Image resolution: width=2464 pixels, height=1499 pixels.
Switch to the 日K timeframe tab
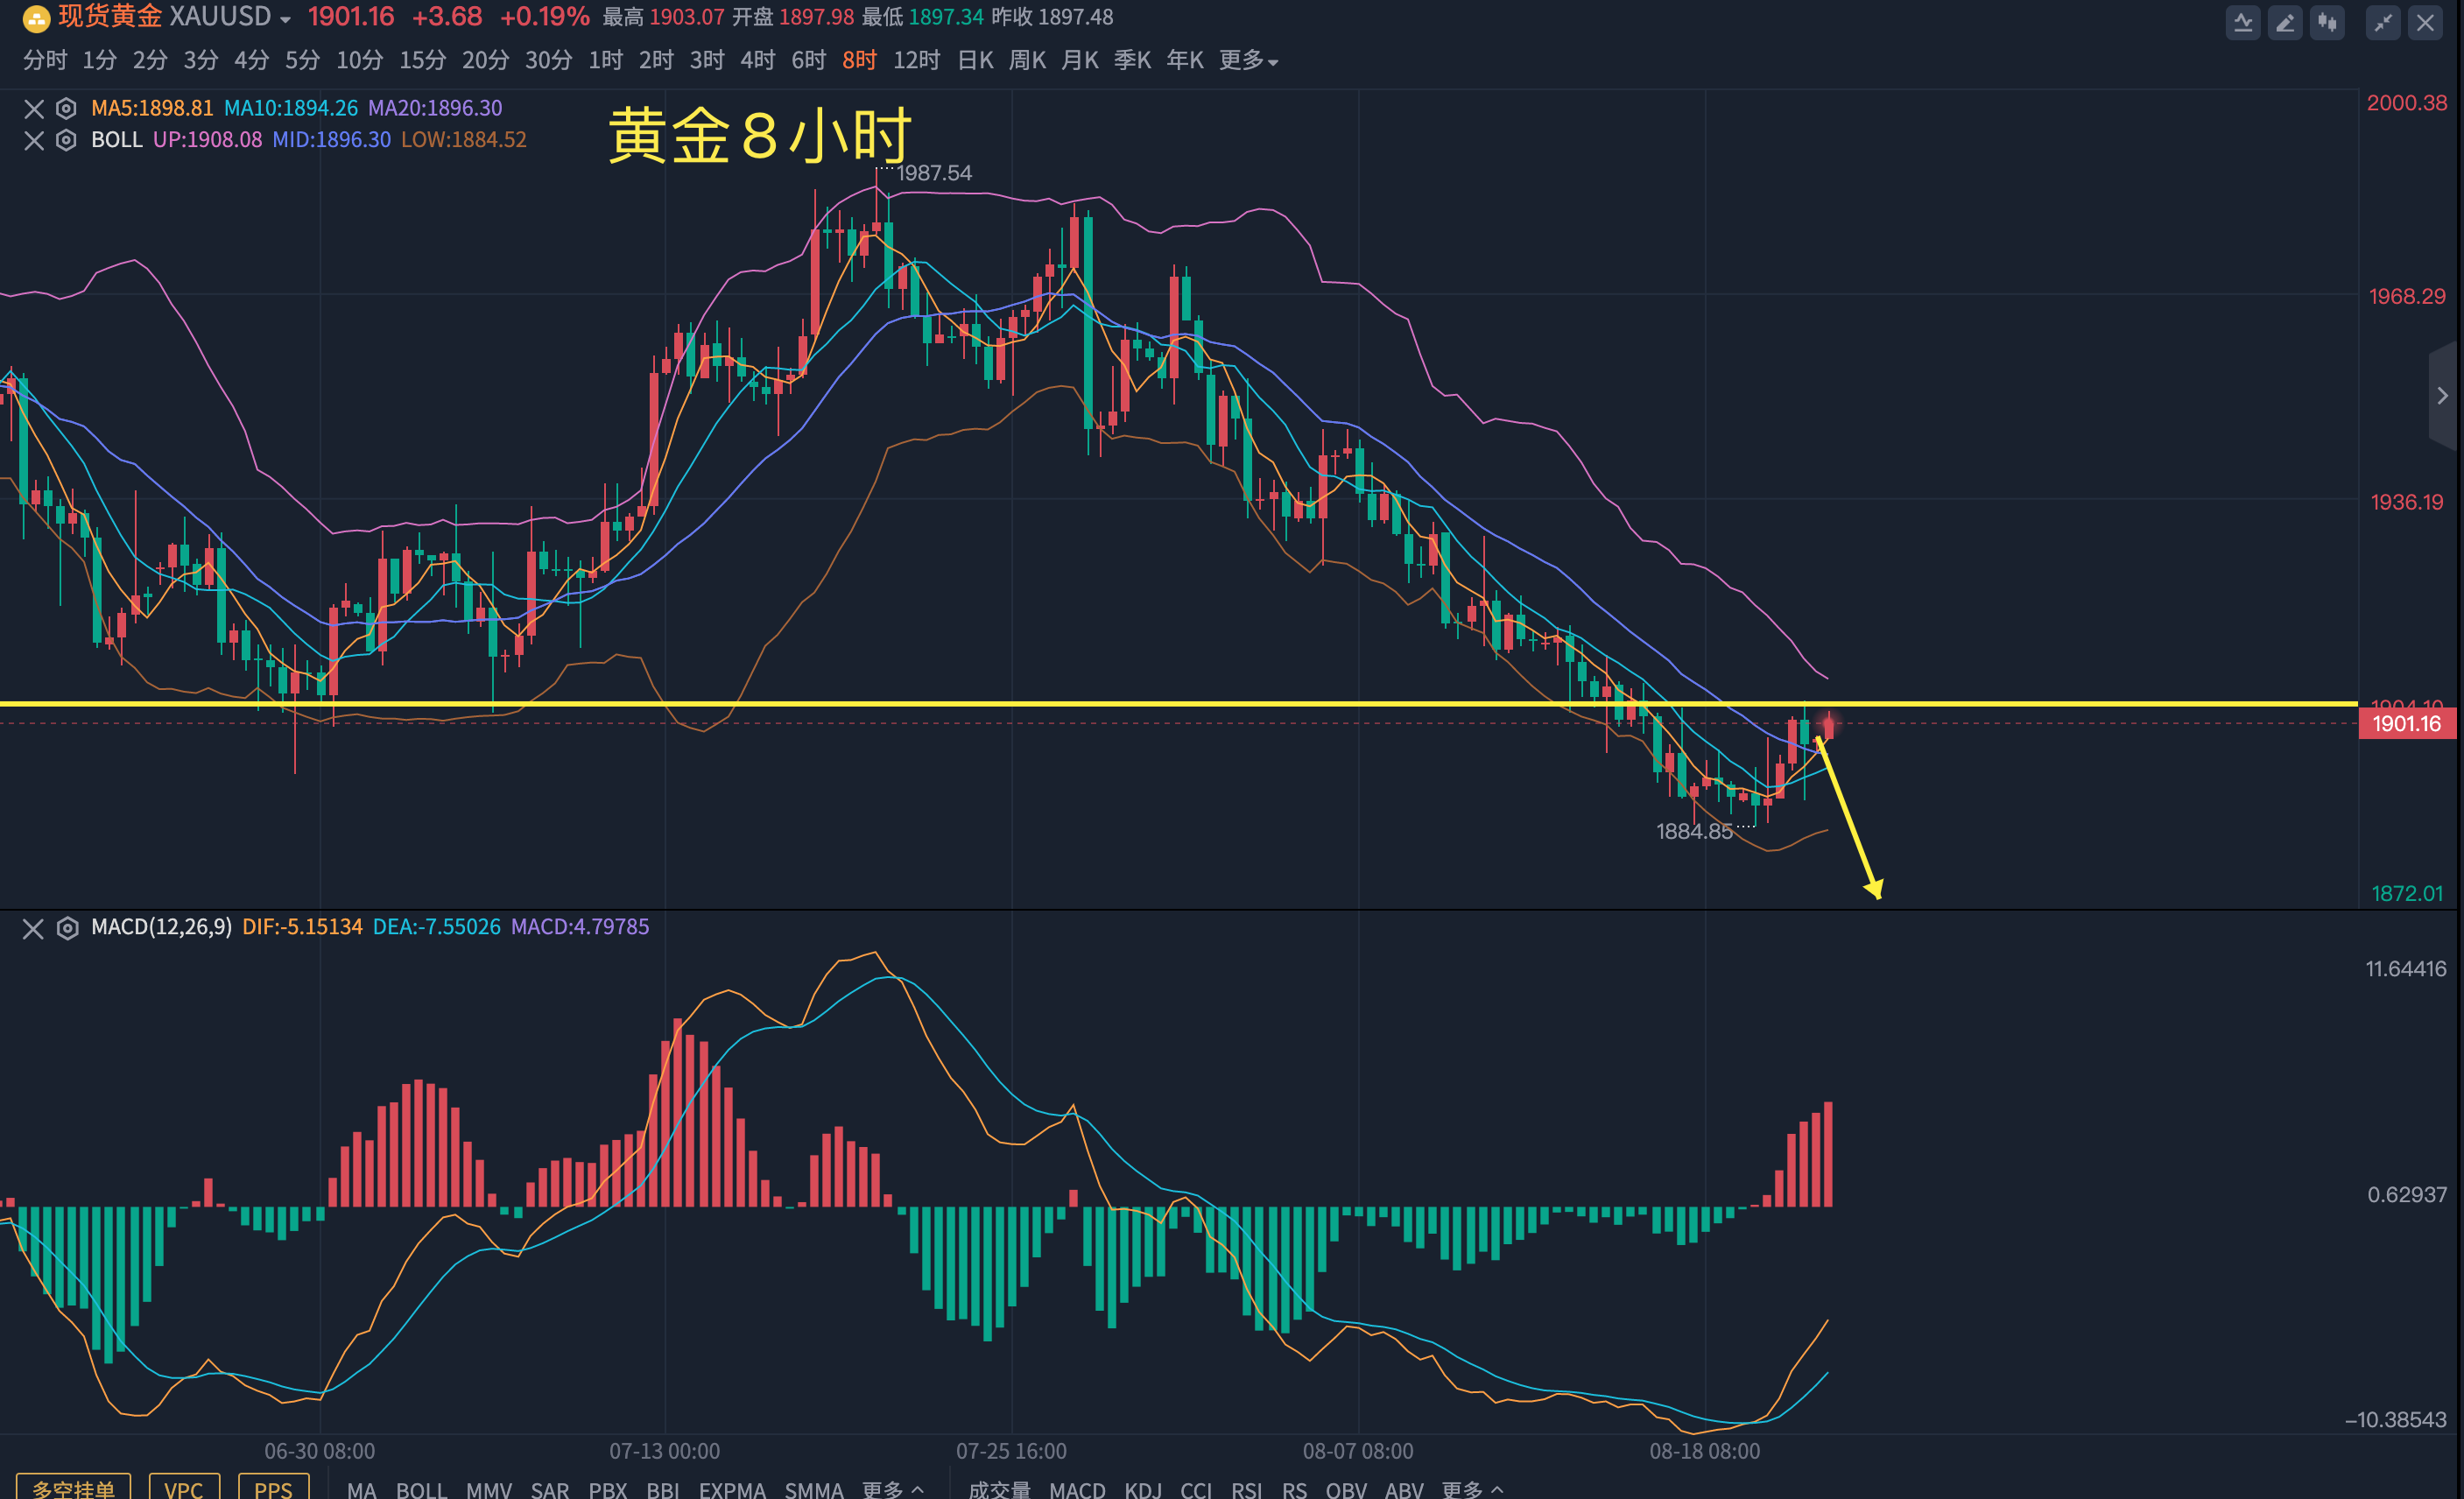click(x=975, y=61)
